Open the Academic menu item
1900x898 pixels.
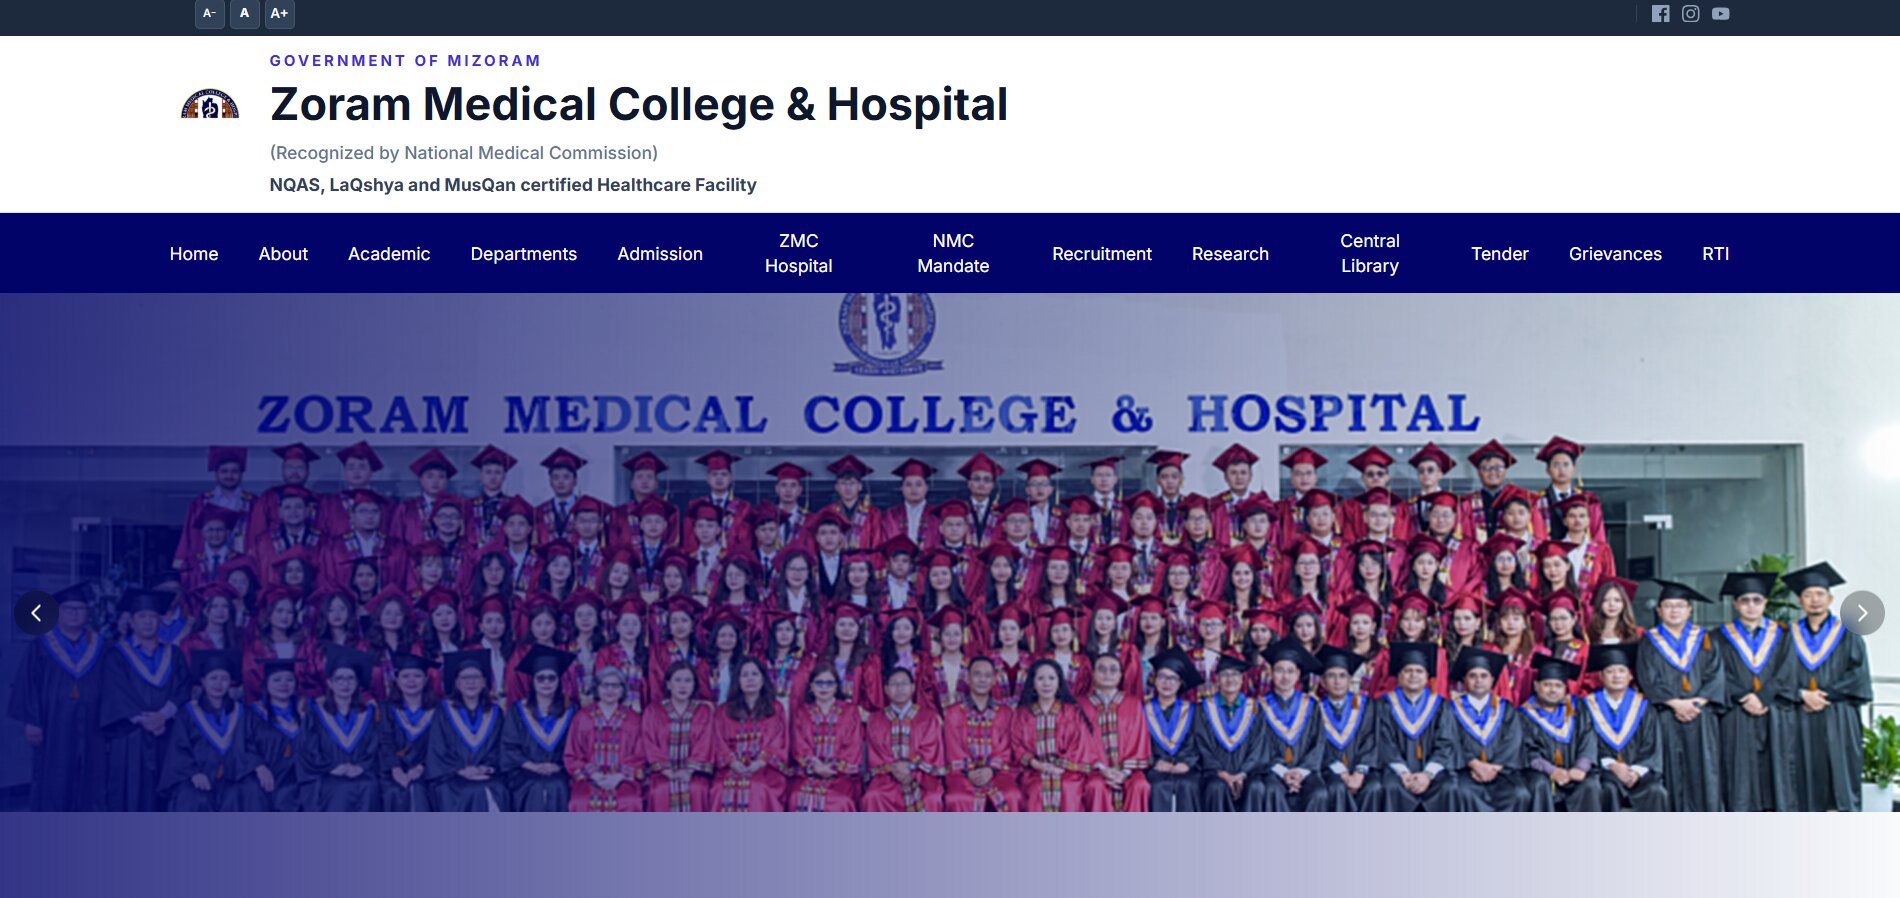point(389,254)
